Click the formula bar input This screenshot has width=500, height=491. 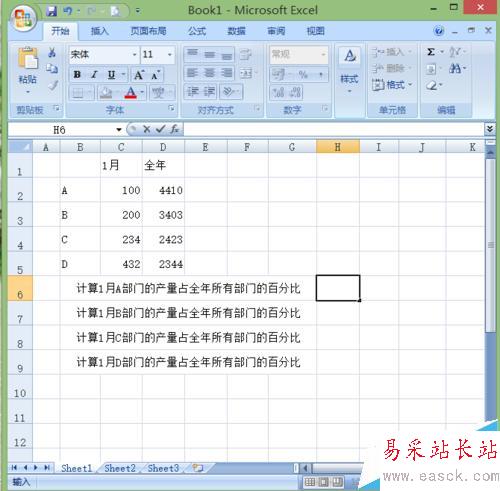pos(333,129)
